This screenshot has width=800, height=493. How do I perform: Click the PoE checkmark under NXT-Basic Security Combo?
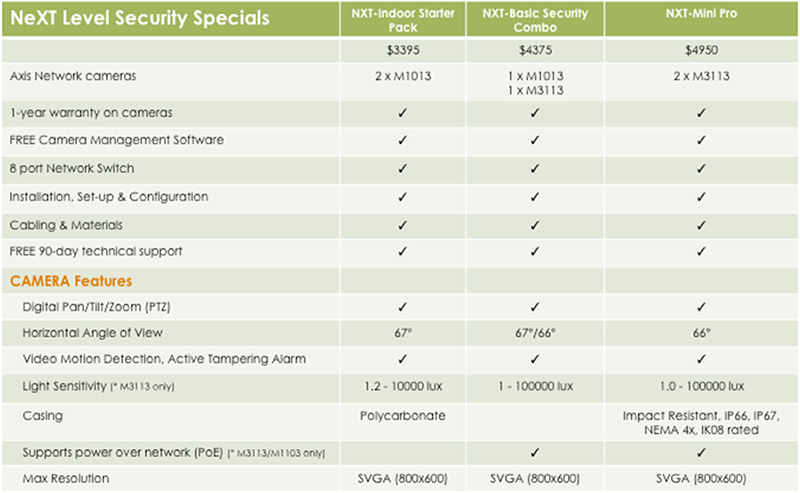pyautogui.click(x=535, y=453)
